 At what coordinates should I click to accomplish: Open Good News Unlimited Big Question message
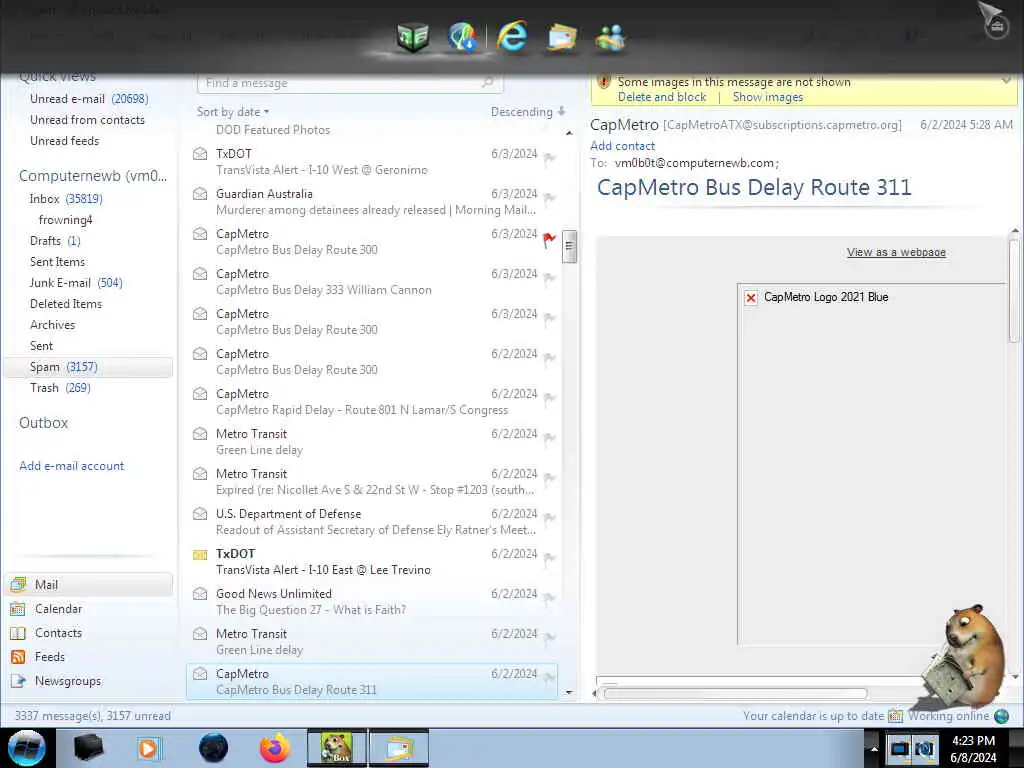372,601
